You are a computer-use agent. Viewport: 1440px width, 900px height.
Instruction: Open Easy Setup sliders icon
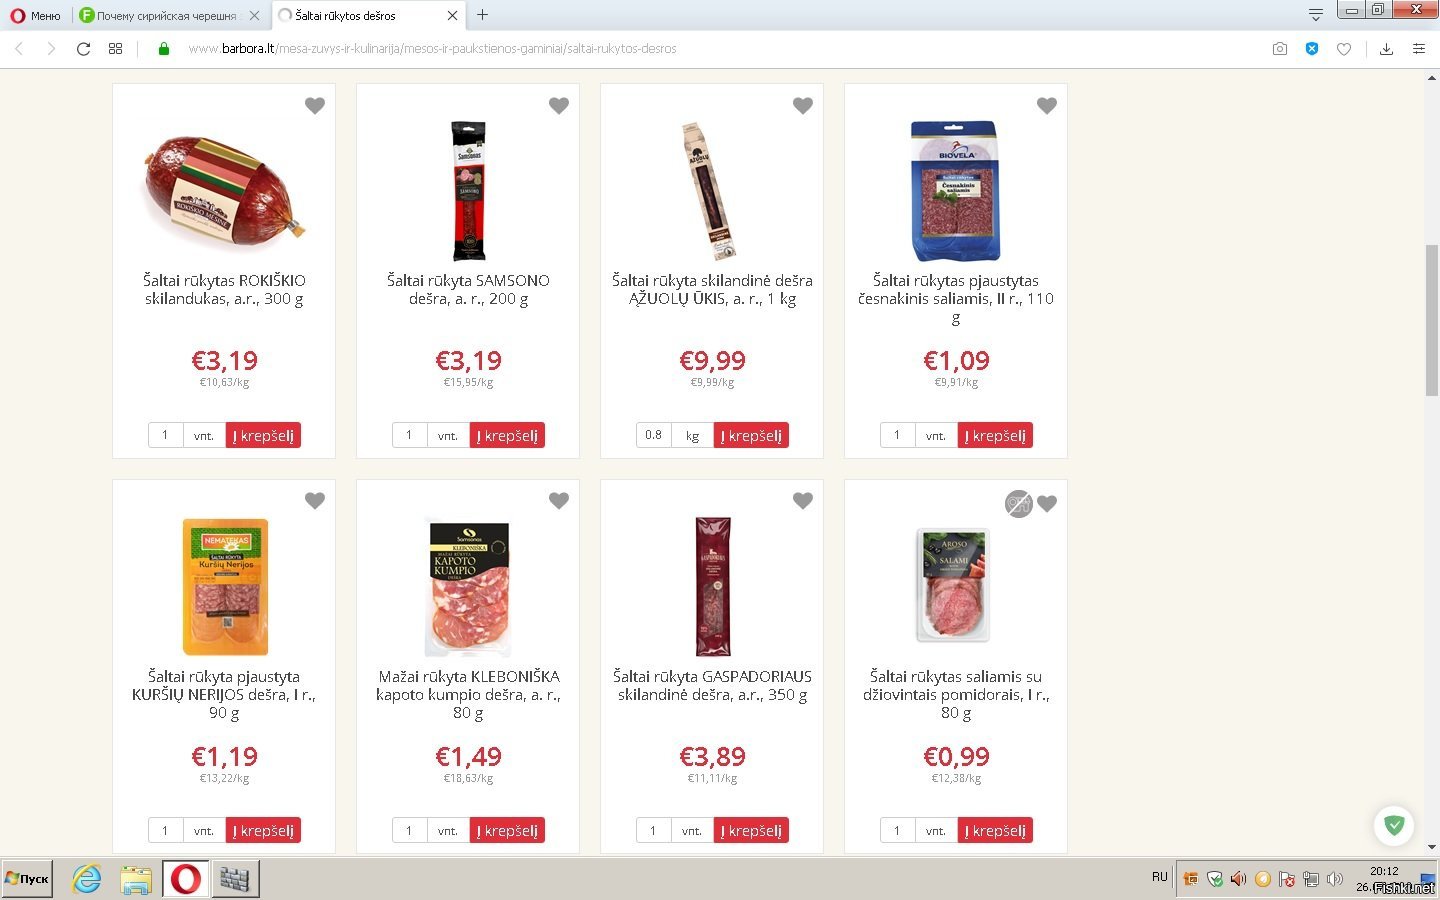coord(1418,48)
